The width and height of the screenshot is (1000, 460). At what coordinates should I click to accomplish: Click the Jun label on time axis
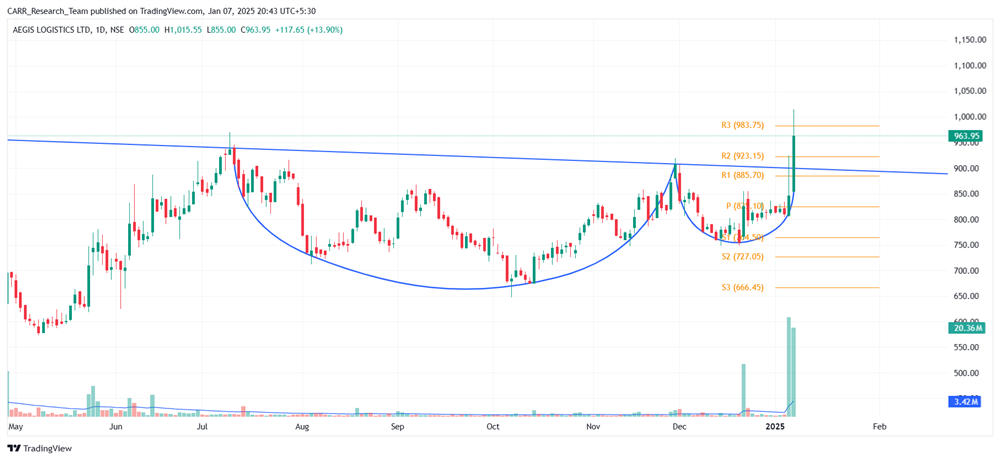(115, 426)
